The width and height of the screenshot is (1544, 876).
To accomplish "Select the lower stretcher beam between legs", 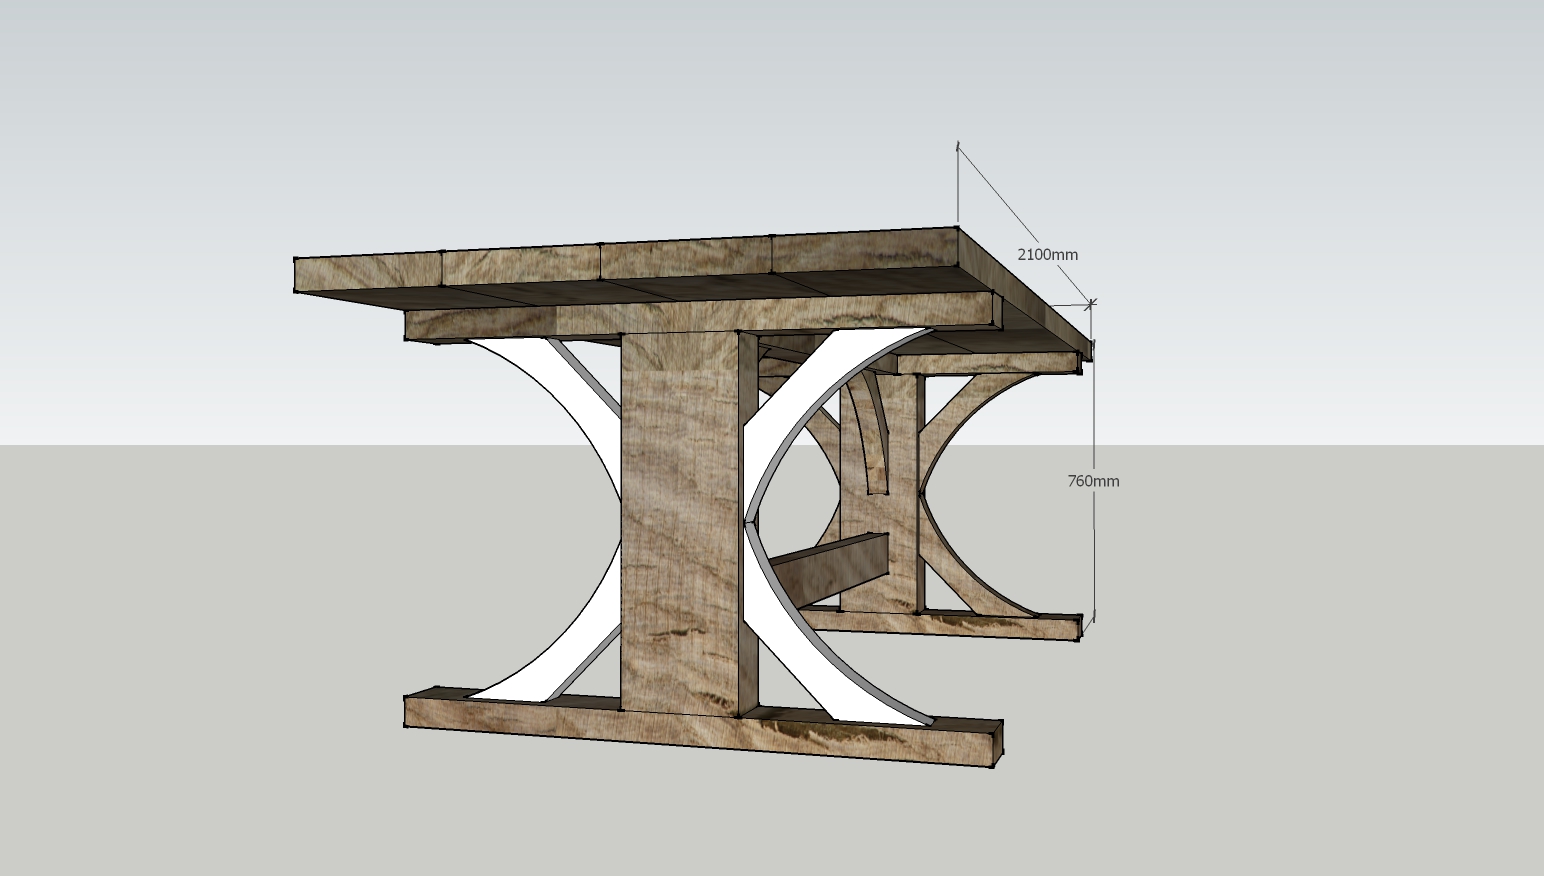I will 830,565.
